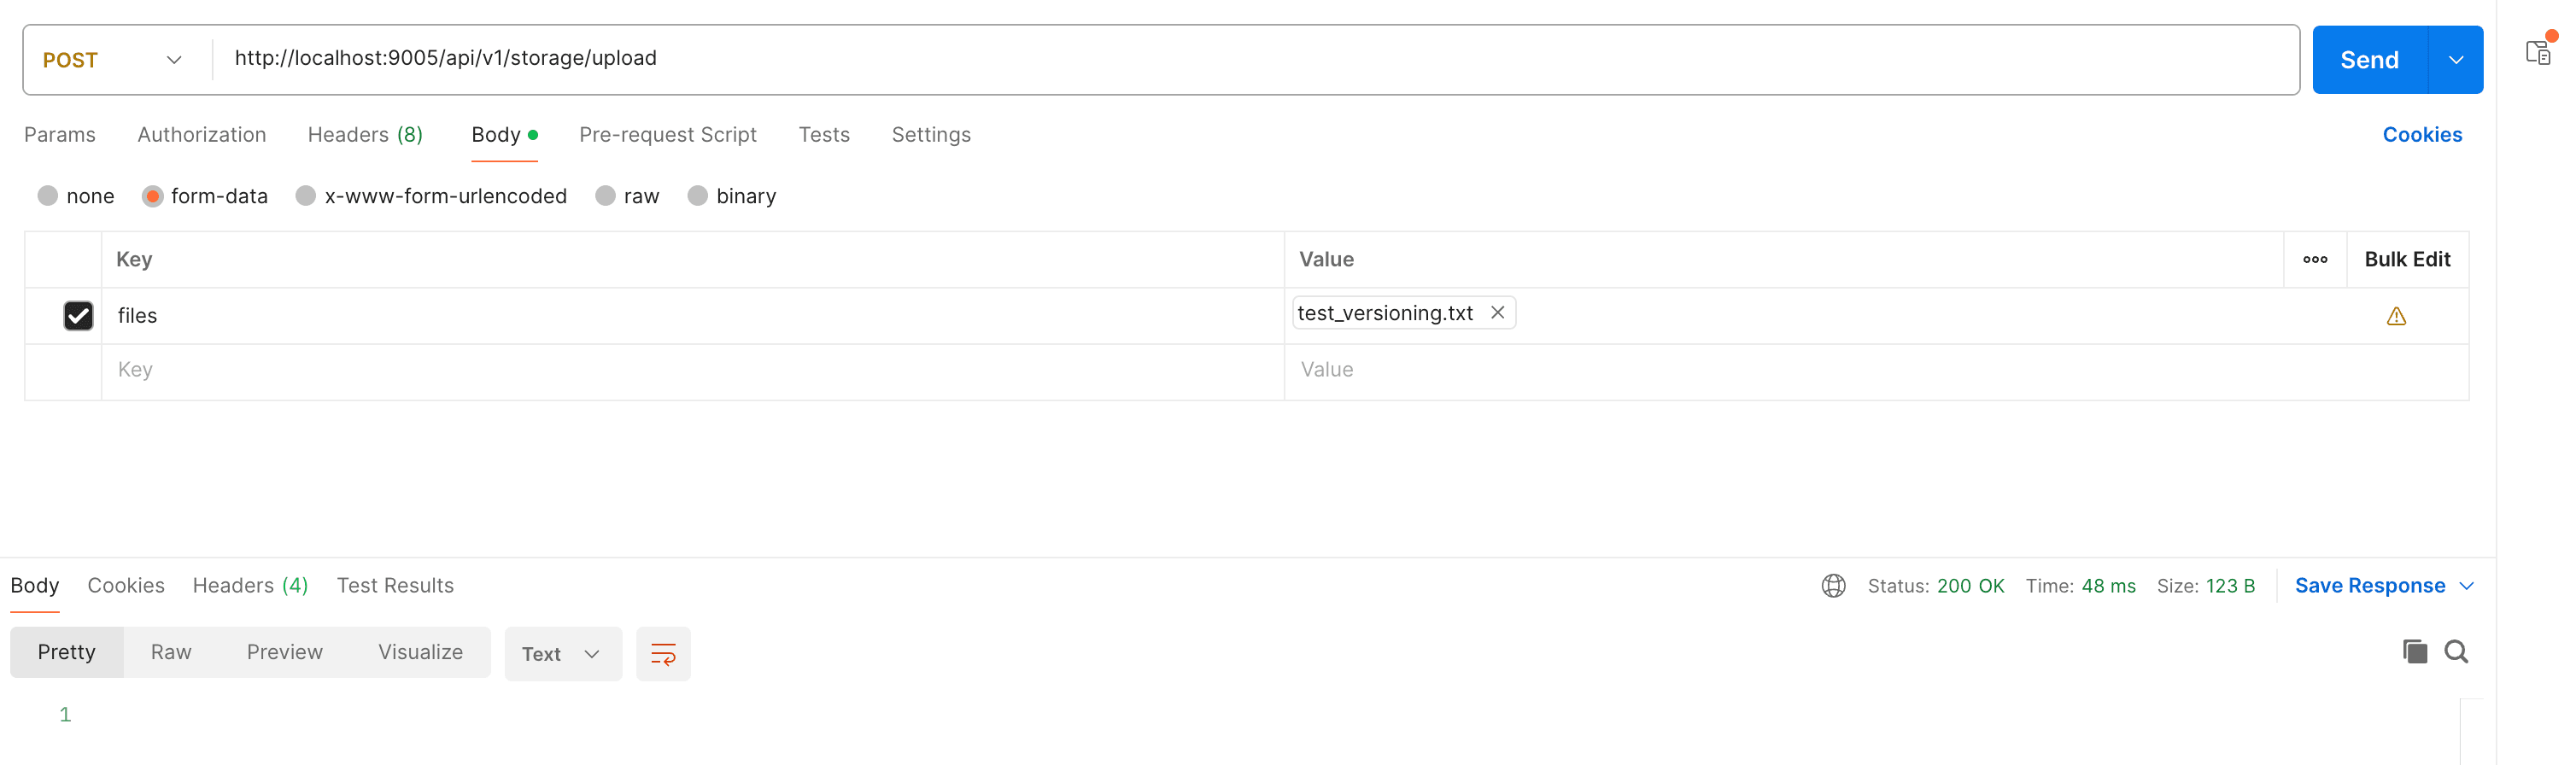This screenshot has height=765, width=2576.
Task: Click the Cookies link
Action: (x=2421, y=135)
